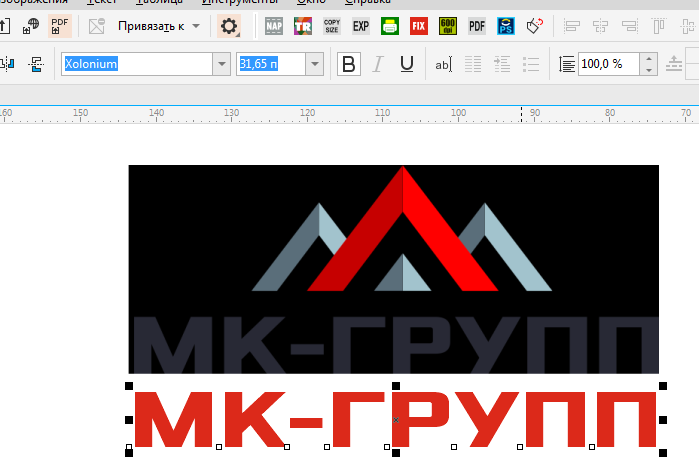Click the 100,0 % line spacing field
699x470 pixels.
[x=609, y=64]
